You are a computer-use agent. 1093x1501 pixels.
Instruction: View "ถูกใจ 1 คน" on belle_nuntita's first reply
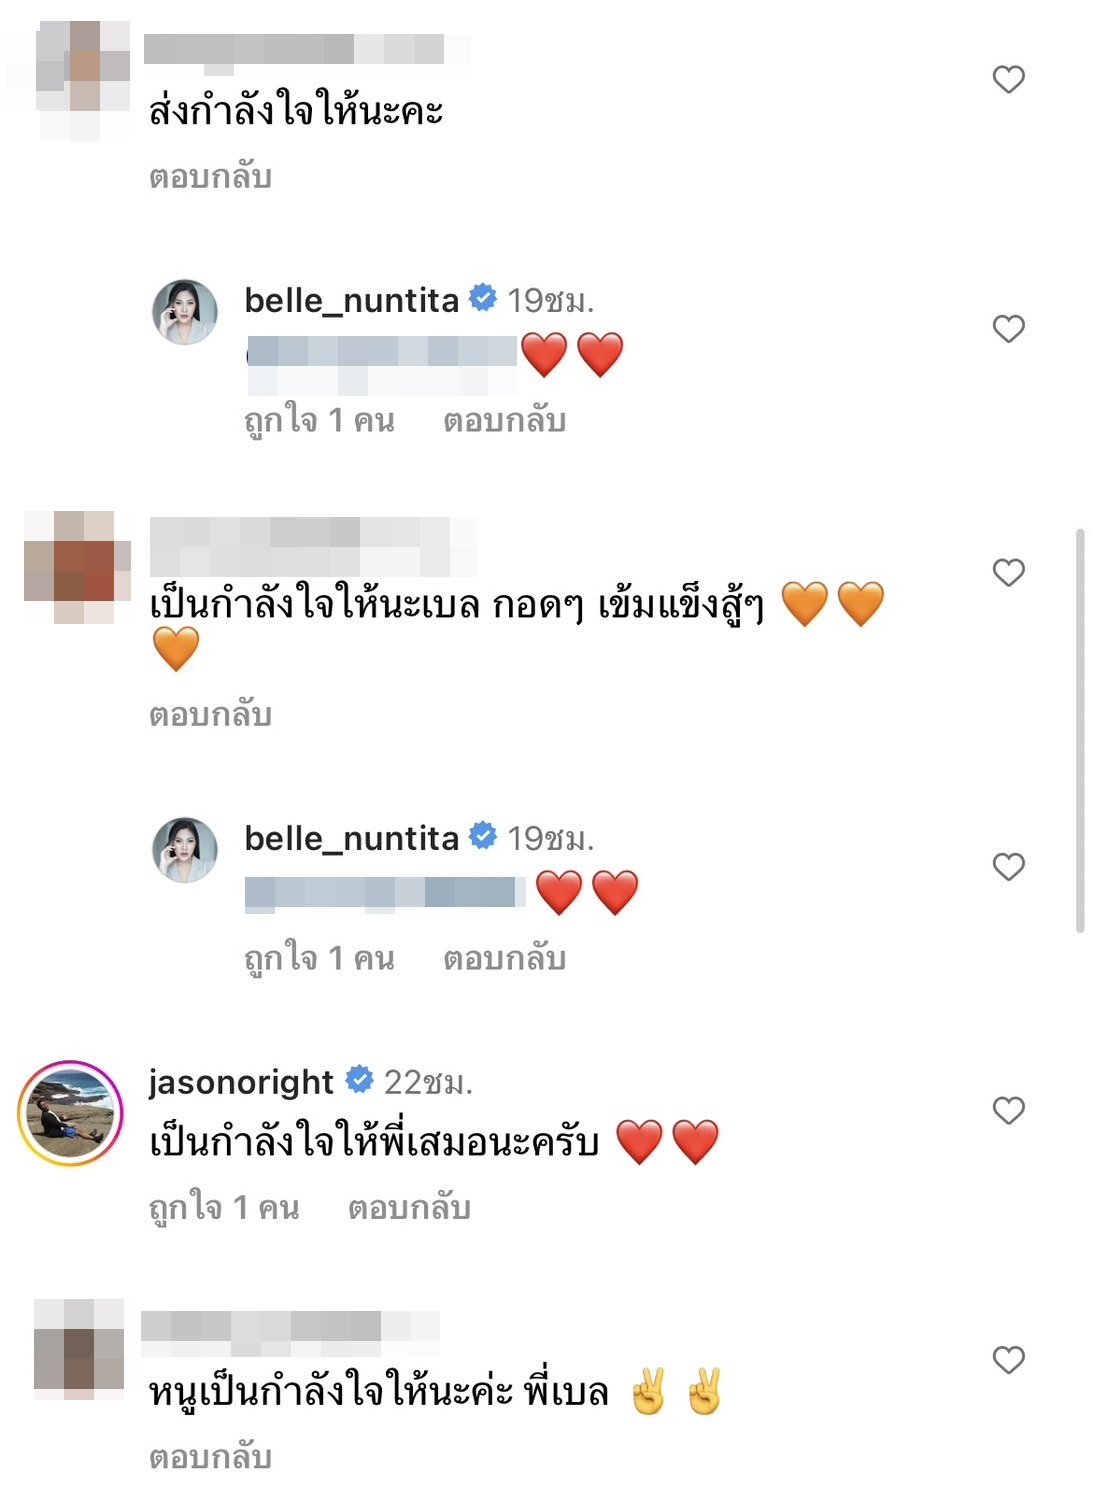pyautogui.click(x=321, y=420)
